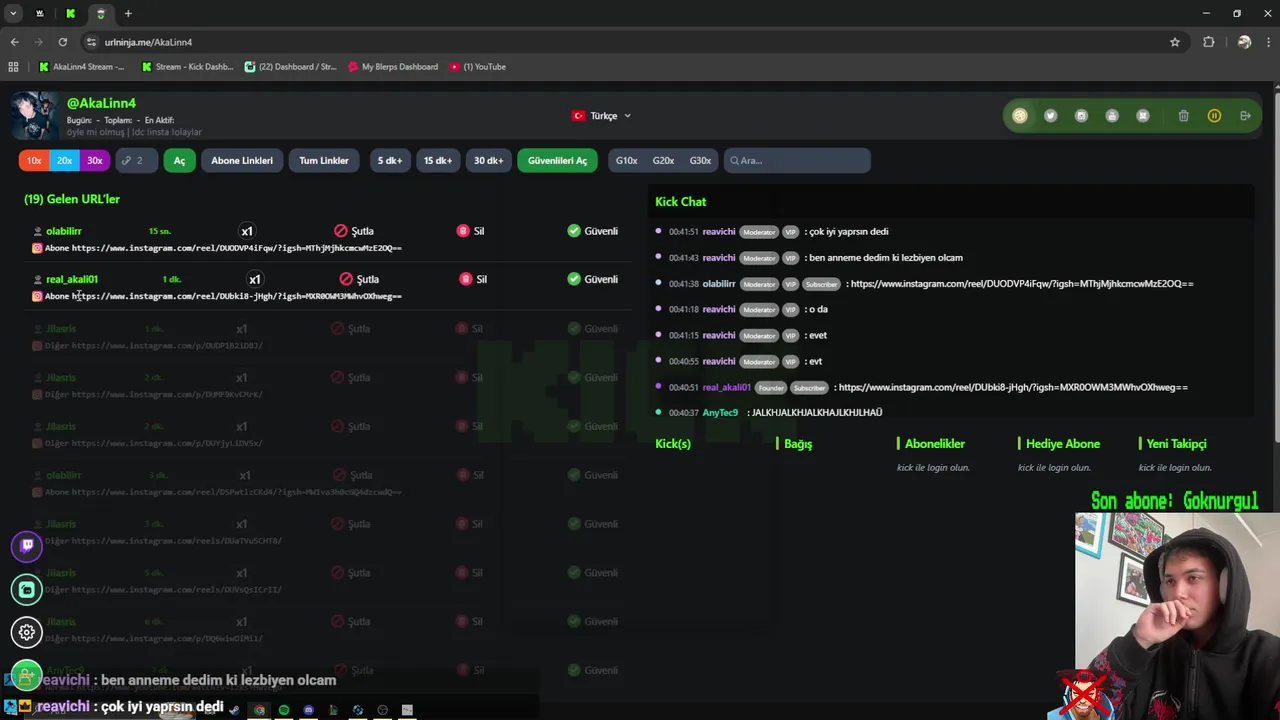
Task: Click the yellow pause icon in toolbar
Action: click(1214, 116)
